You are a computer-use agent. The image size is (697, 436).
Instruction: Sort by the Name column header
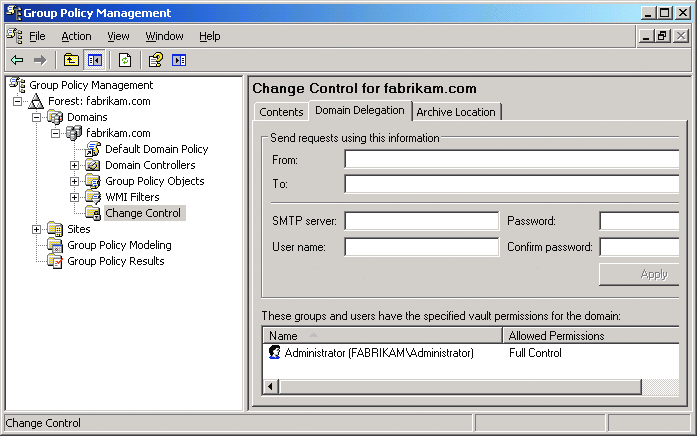tap(382, 336)
